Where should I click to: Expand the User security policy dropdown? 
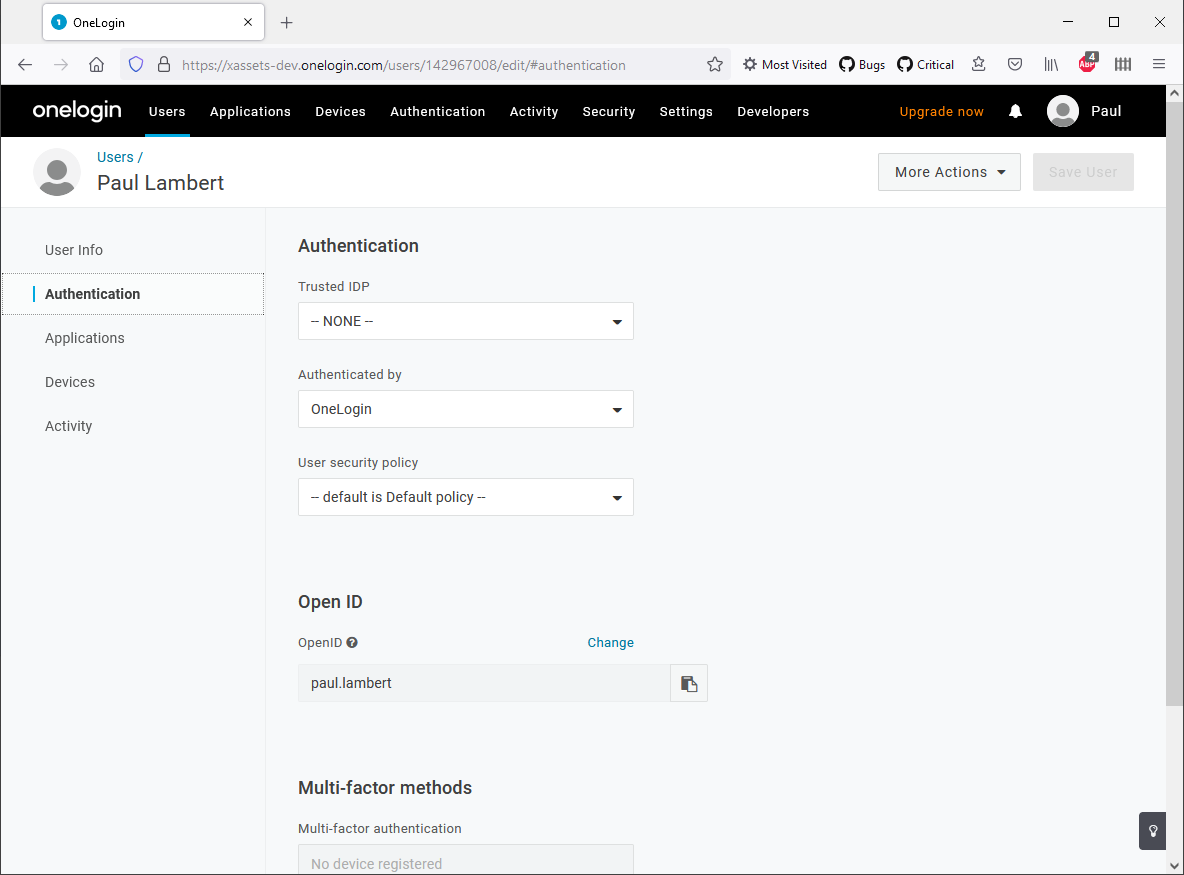(x=465, y=497)
